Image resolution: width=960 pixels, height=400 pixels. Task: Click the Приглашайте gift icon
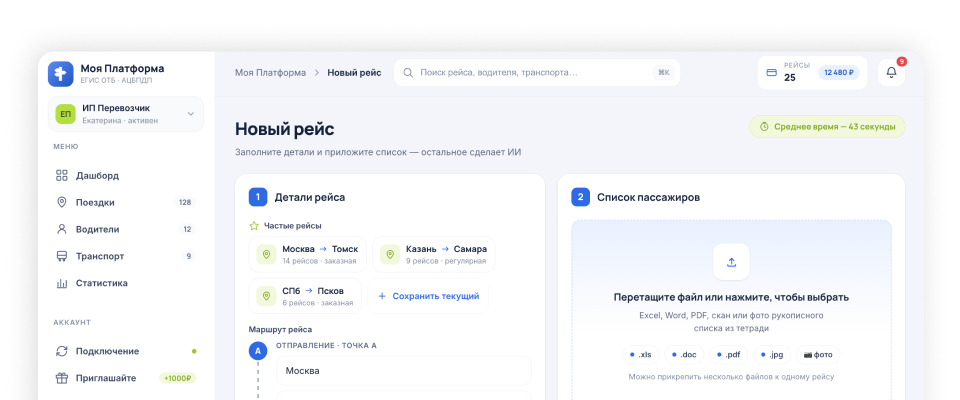click(61, 378)
